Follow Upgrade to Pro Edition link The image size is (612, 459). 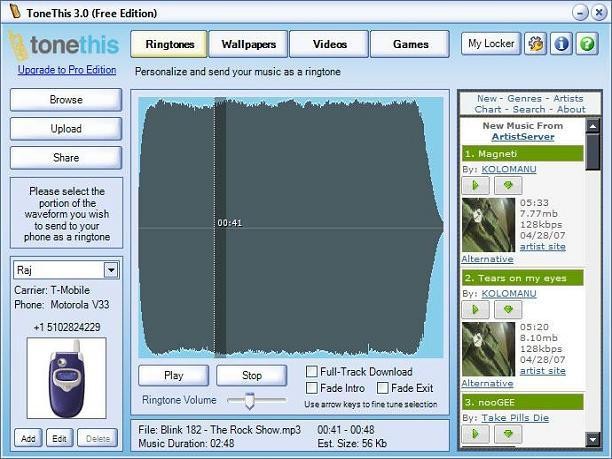[x=67, y=70]
